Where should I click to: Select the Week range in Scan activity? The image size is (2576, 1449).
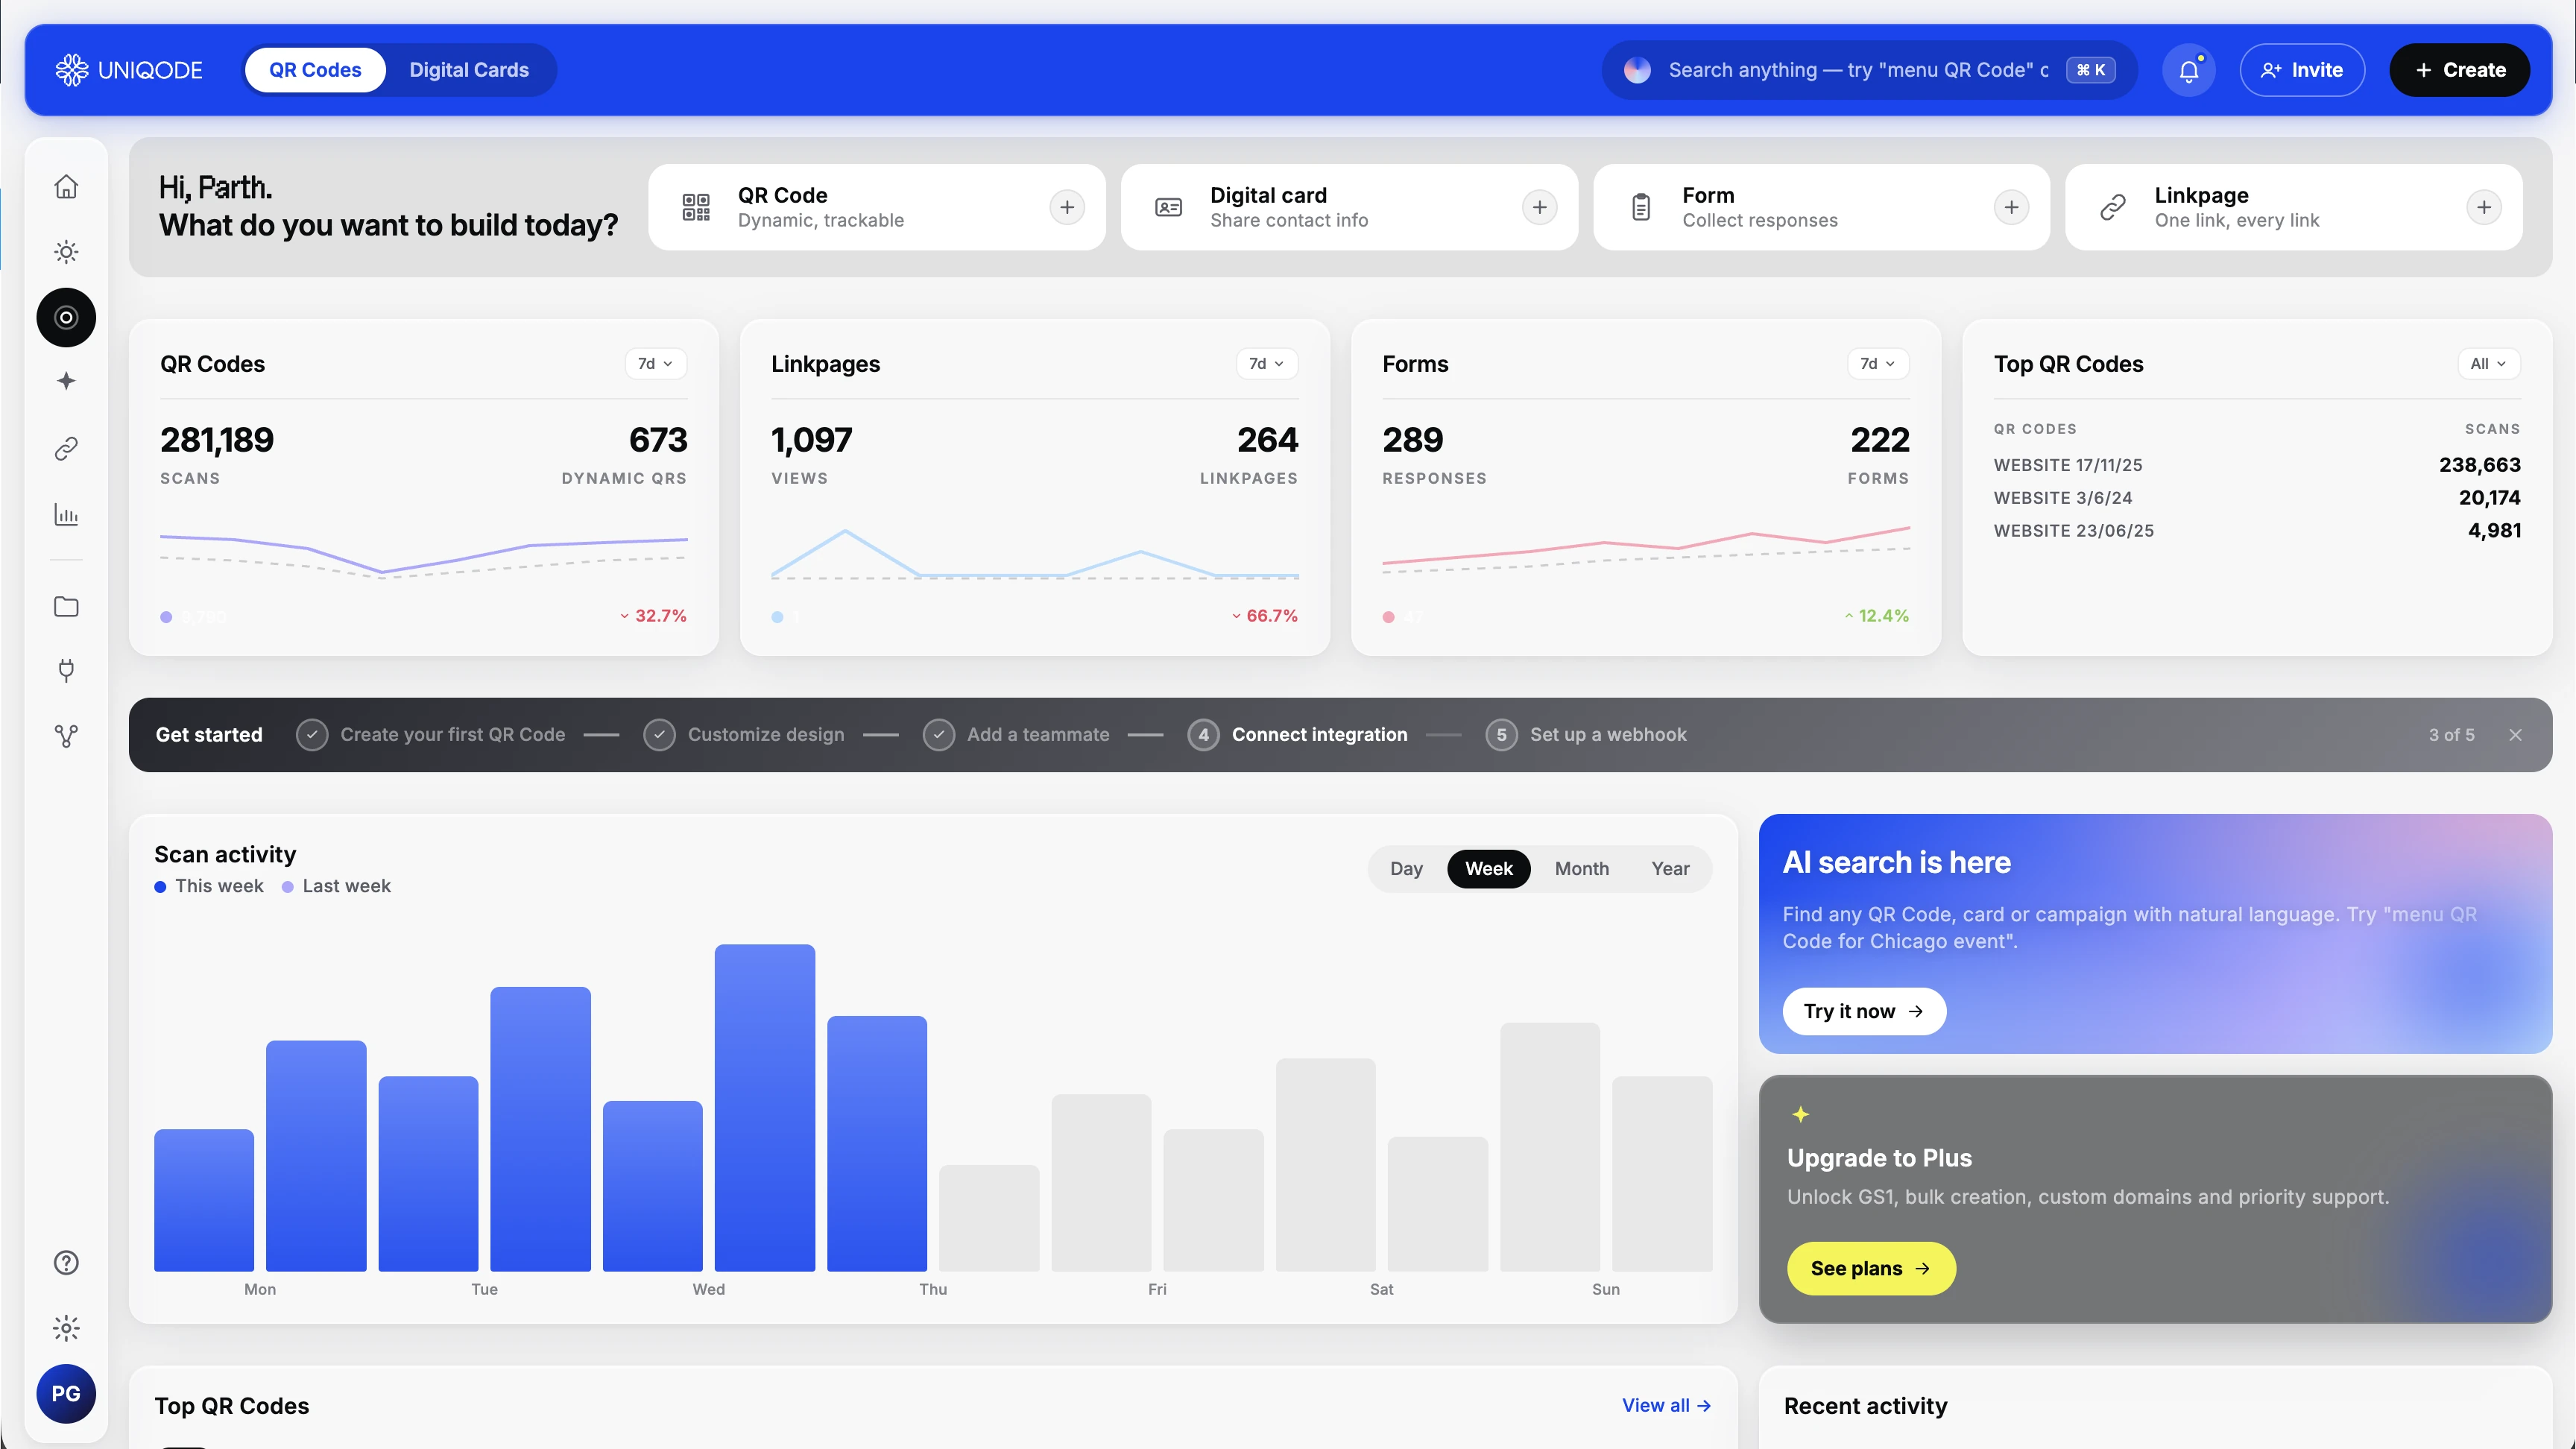pos(1489,869)
